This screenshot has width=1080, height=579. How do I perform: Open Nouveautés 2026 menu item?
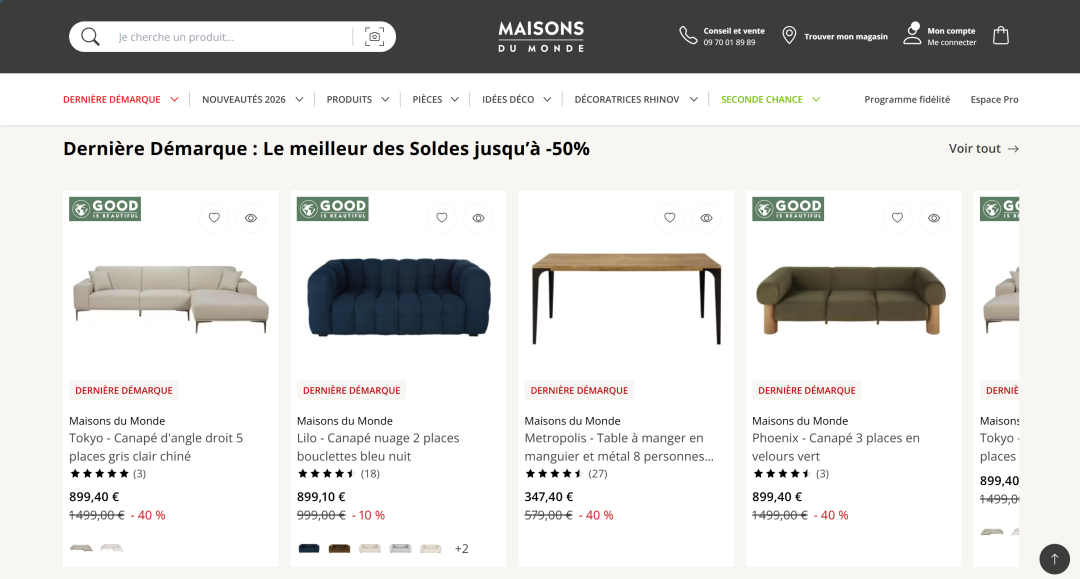pos(244,100)
